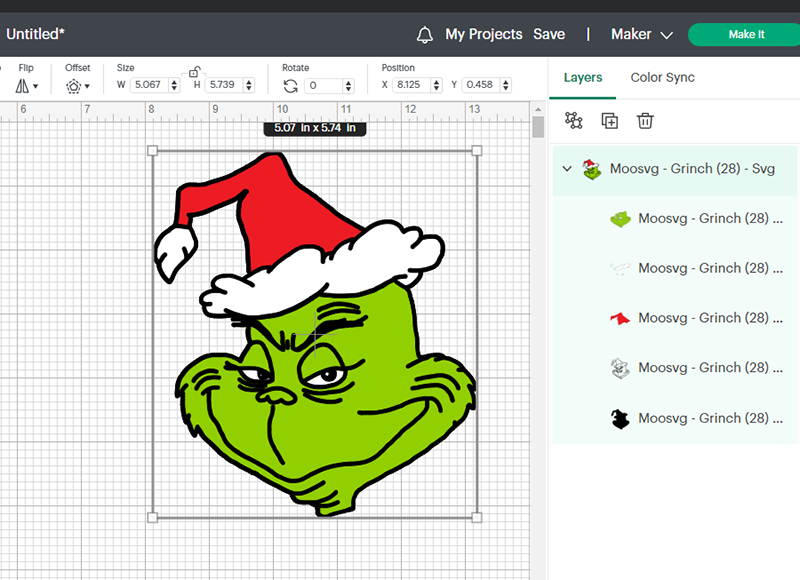Click the rotate value stepper

point(348,86)
